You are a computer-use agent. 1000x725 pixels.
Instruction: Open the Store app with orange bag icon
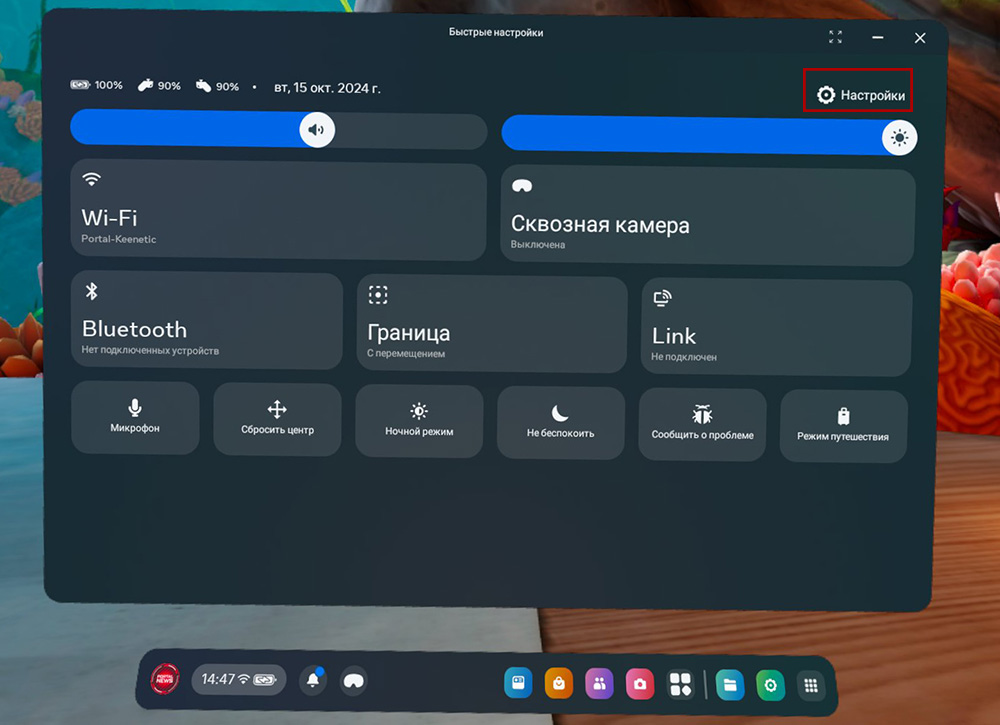tap(558, 684)
